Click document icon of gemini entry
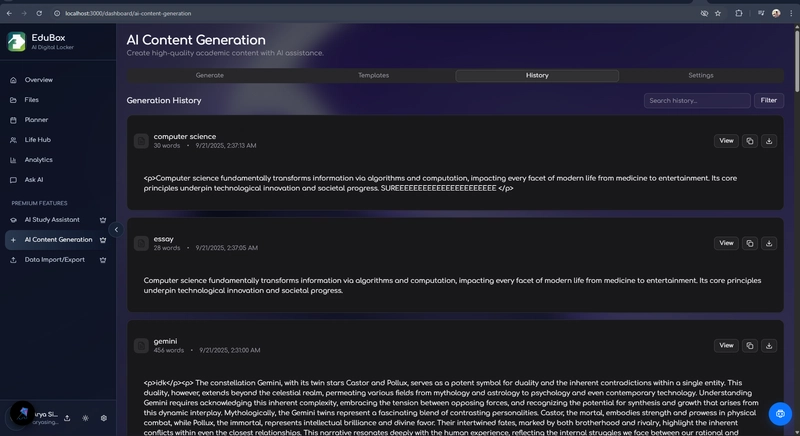The width and height of the screenshot is (800, 436). 141,346
